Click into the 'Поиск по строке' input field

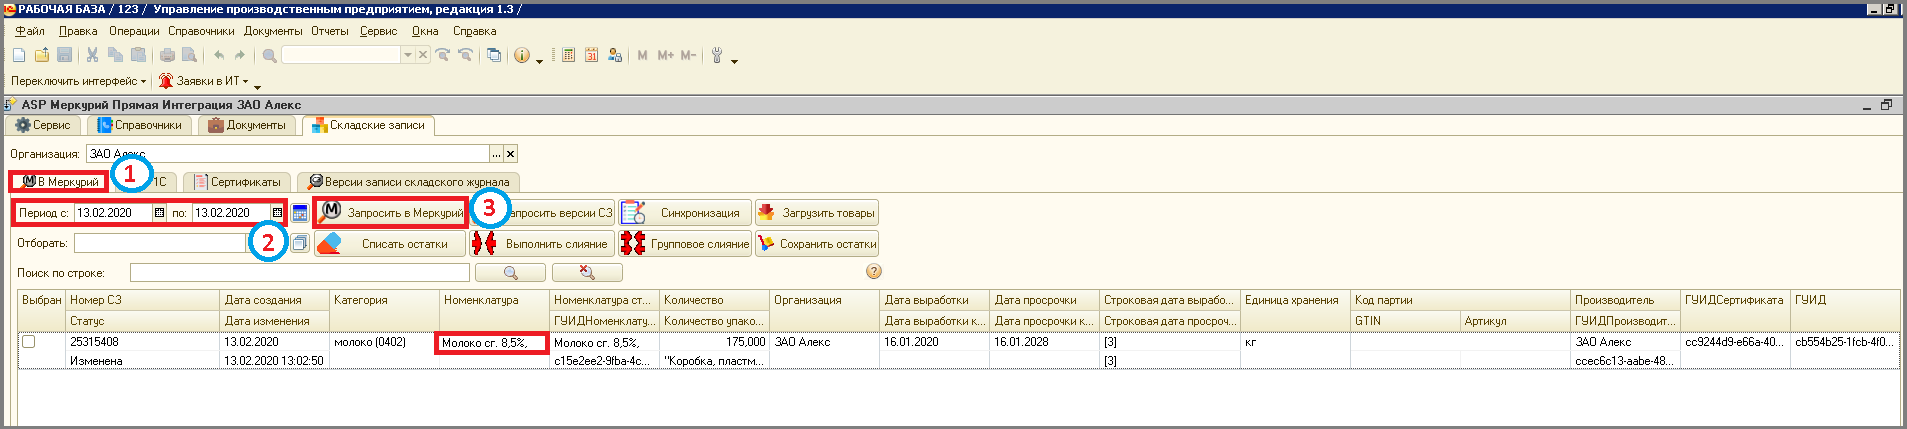tap(299, 273)
